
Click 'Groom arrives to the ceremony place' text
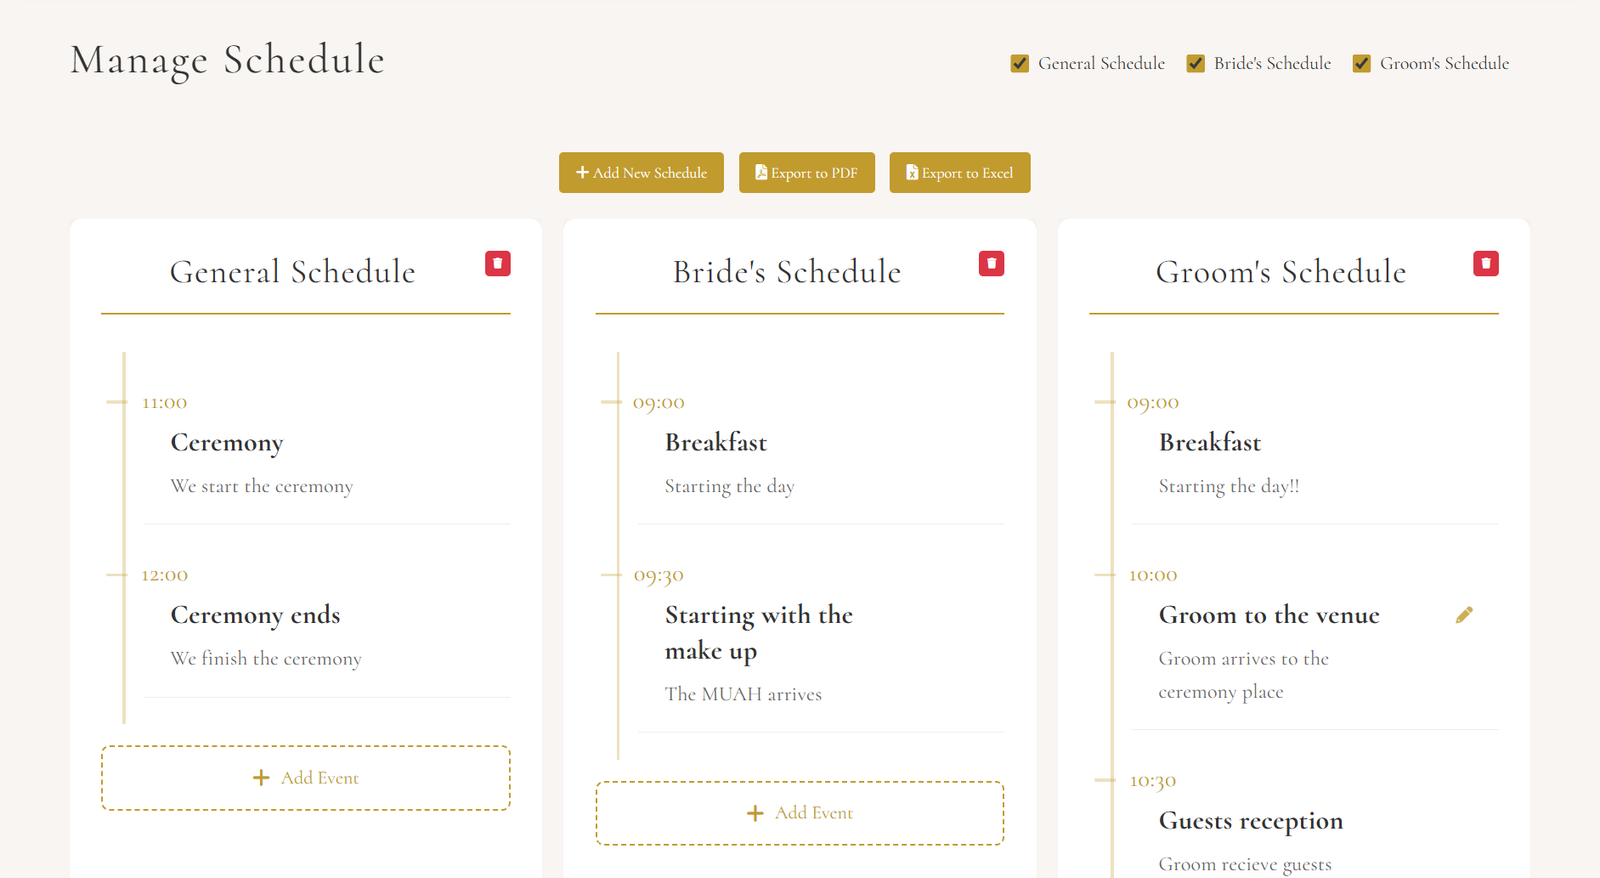(1244, 675)
